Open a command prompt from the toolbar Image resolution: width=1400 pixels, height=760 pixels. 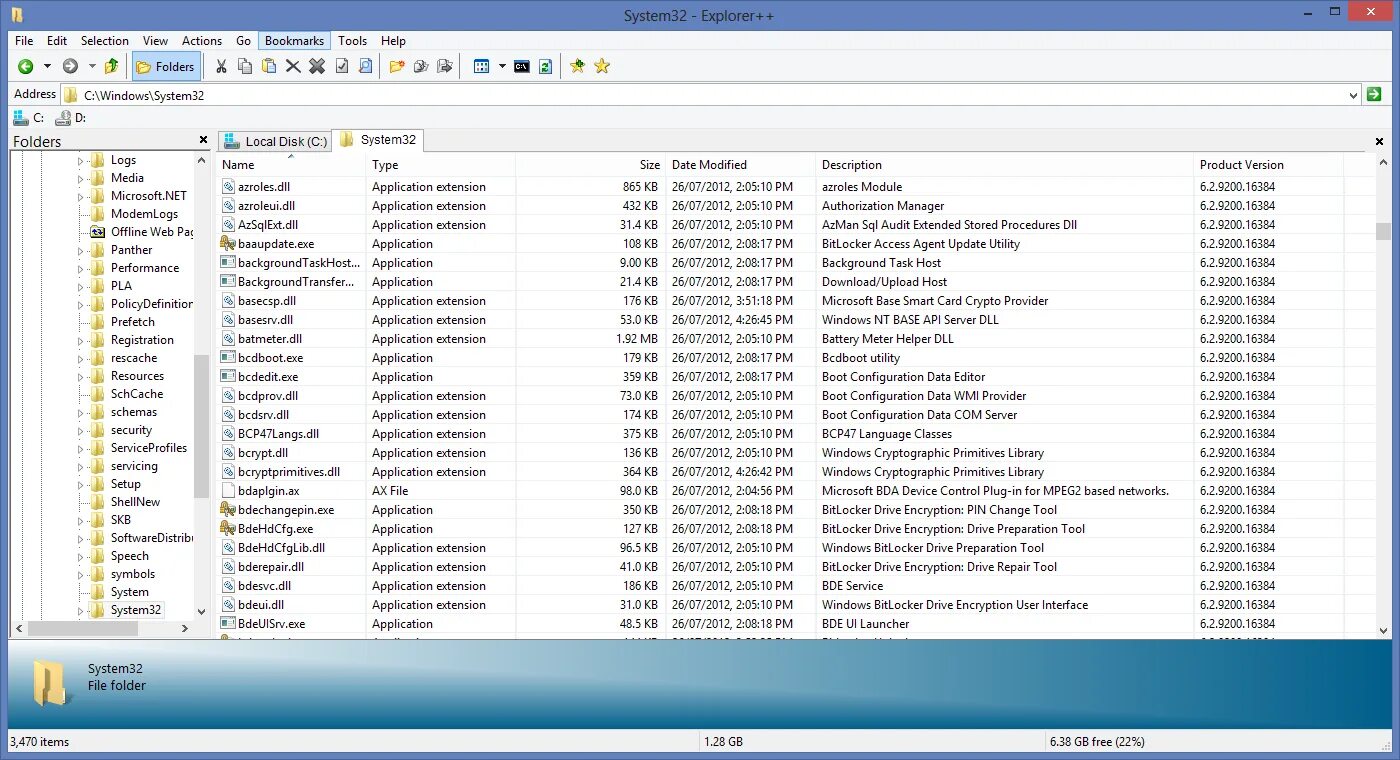pos(522,66)
